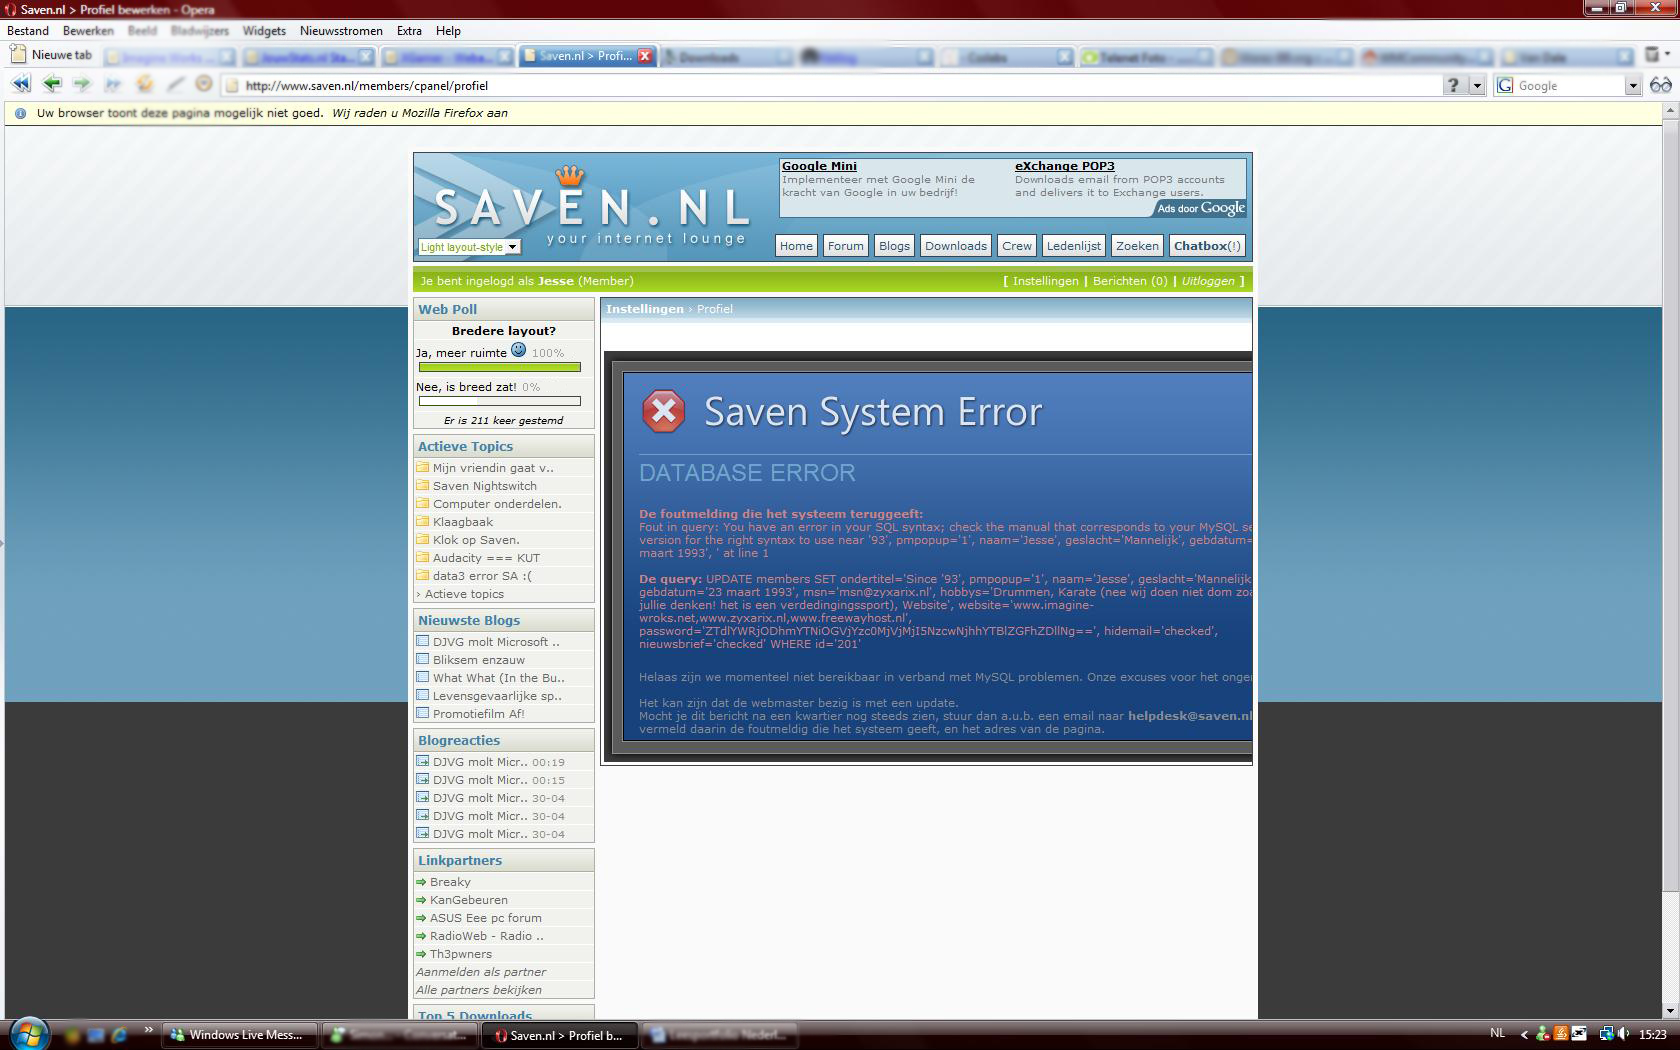Click the info icon in yellow notification bar
The width and height of the screenshot is (1680, 1050).
tap(20, 113)
